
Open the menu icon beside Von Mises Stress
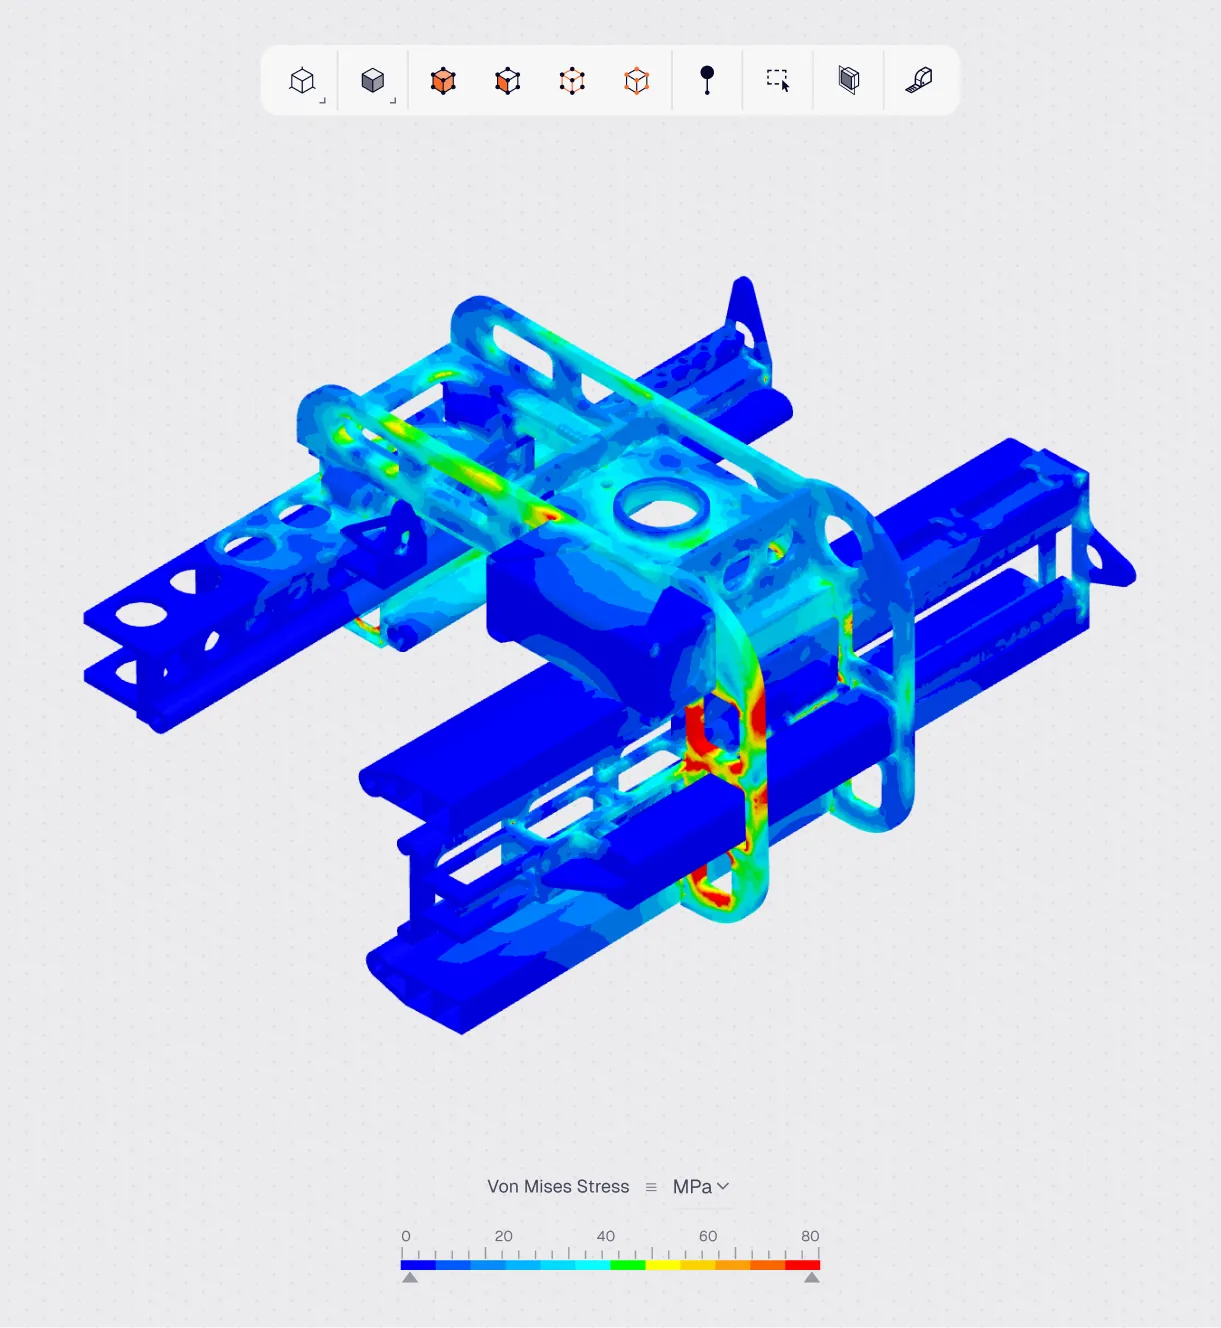click(x=651, y=1187)
